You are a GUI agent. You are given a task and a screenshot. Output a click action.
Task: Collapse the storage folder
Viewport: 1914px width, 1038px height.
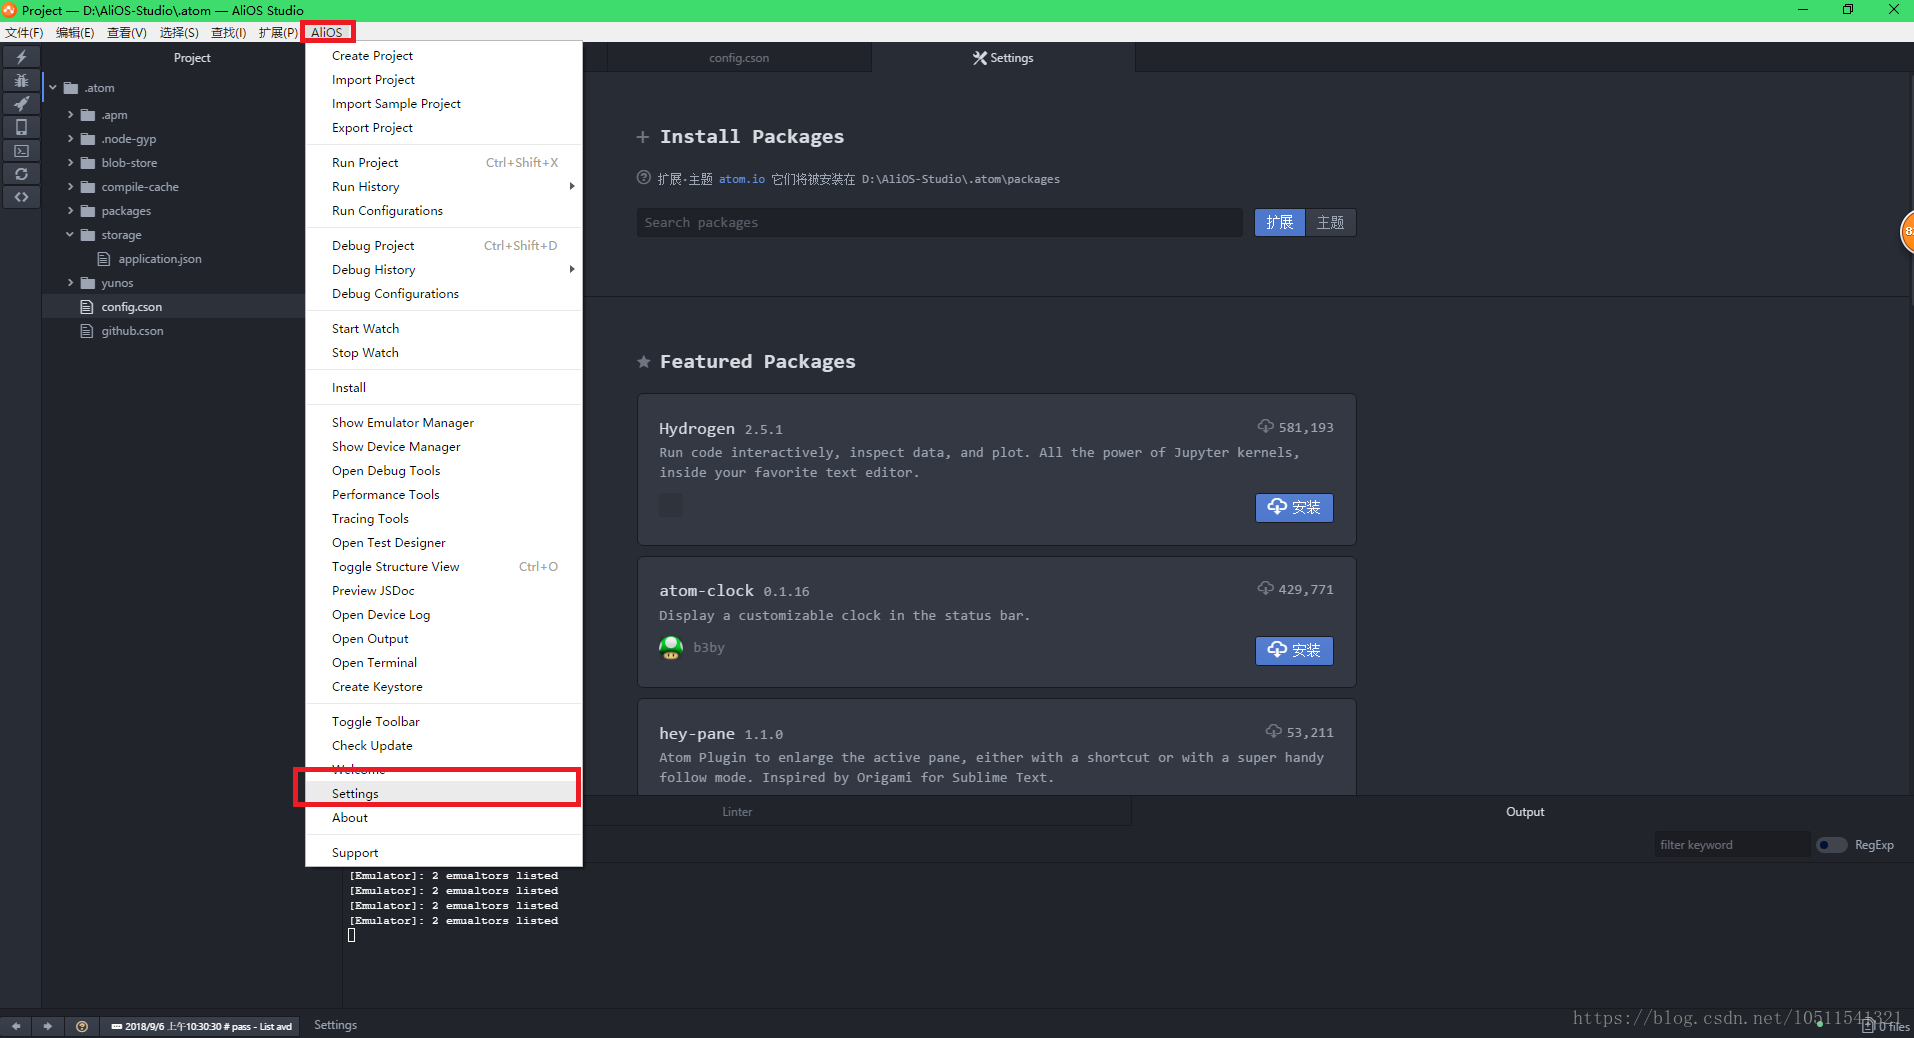70,235
